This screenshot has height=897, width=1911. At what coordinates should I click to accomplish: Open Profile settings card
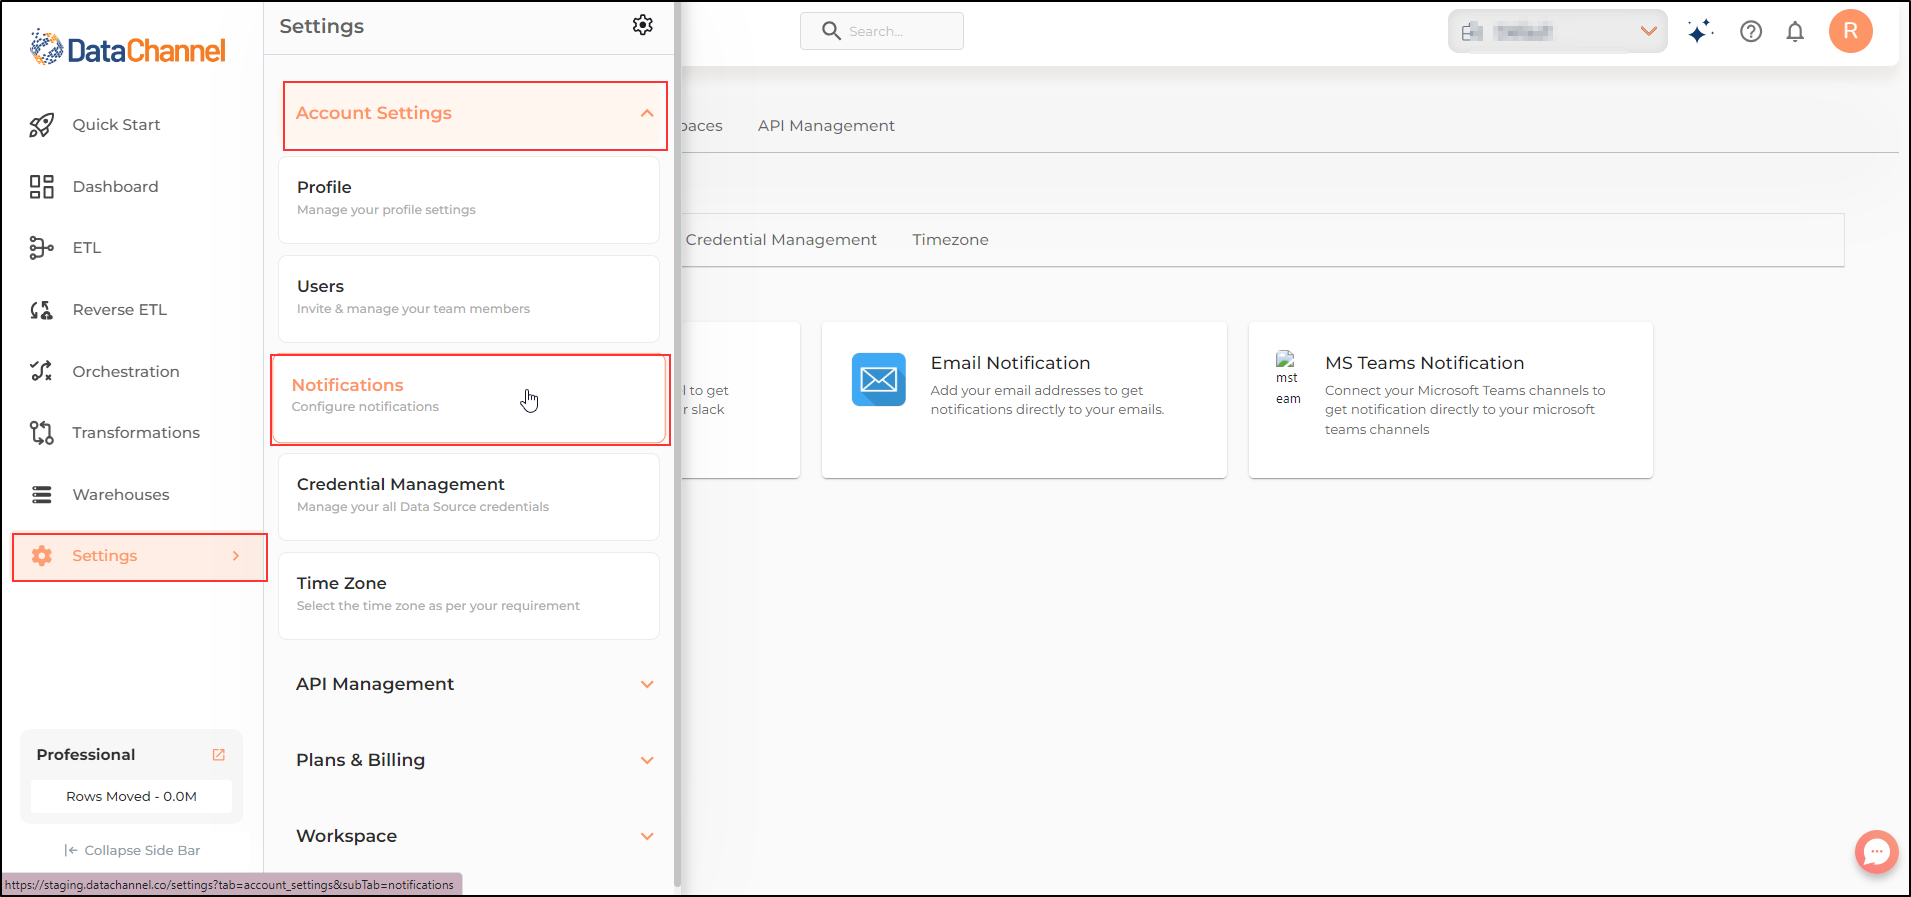point(469,200)
